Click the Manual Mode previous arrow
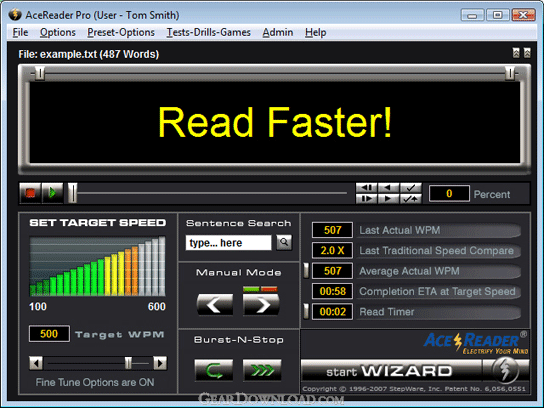The image size is (544, 408). [x=215, y=304]
